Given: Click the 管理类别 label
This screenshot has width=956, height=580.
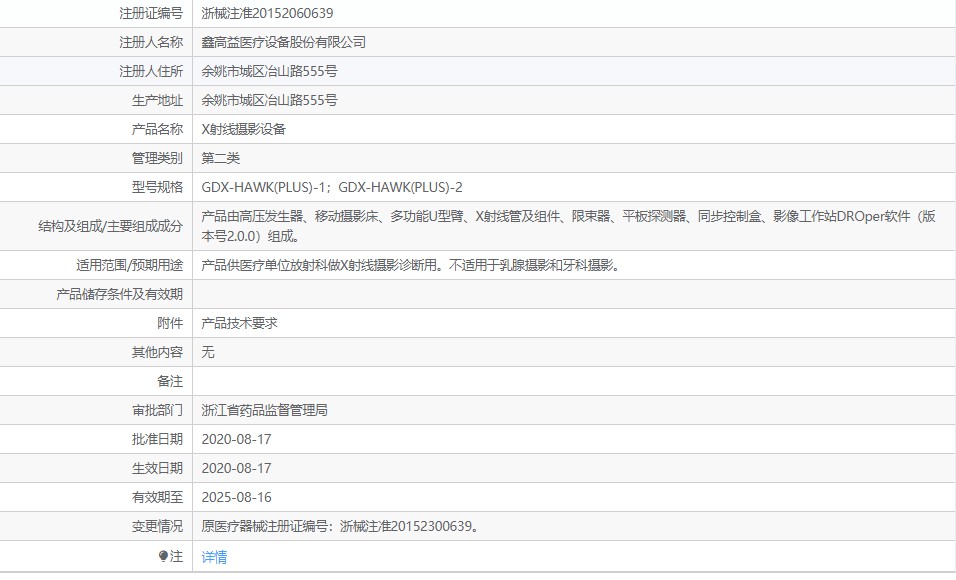Looking at the screenshot, I should 157,158.
